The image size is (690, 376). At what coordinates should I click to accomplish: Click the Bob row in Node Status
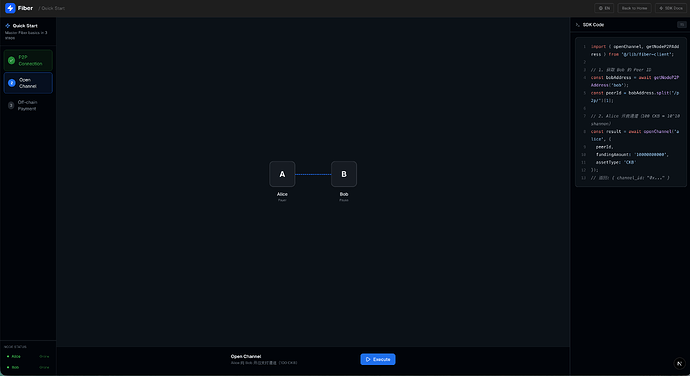point(28,367)
